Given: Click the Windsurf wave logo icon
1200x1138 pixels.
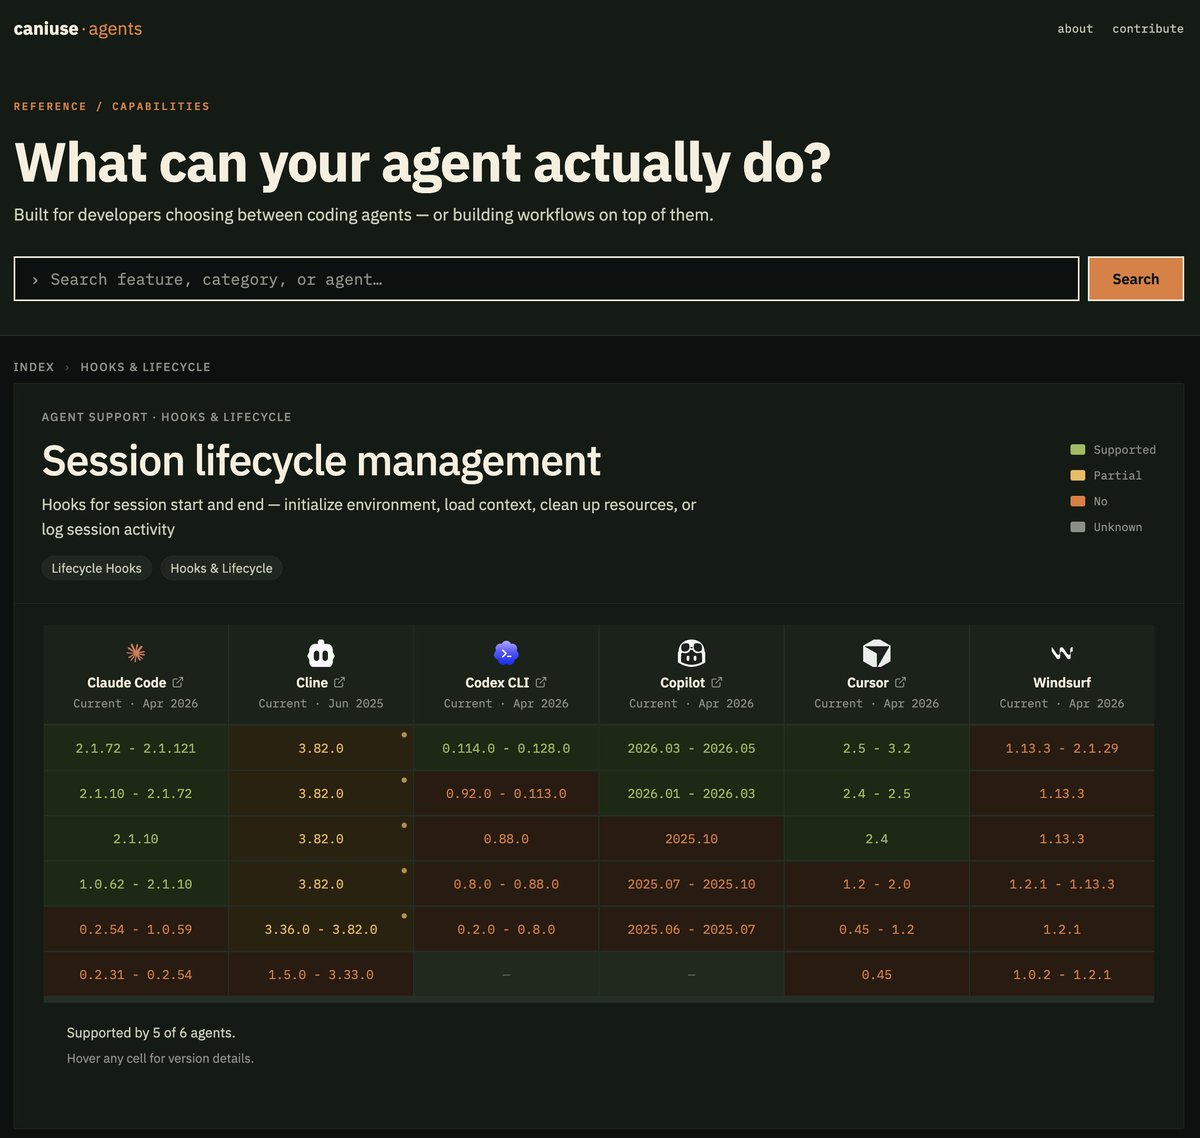Looking at the screenshot, I should pyautogui.click(x=1062, y=654).
